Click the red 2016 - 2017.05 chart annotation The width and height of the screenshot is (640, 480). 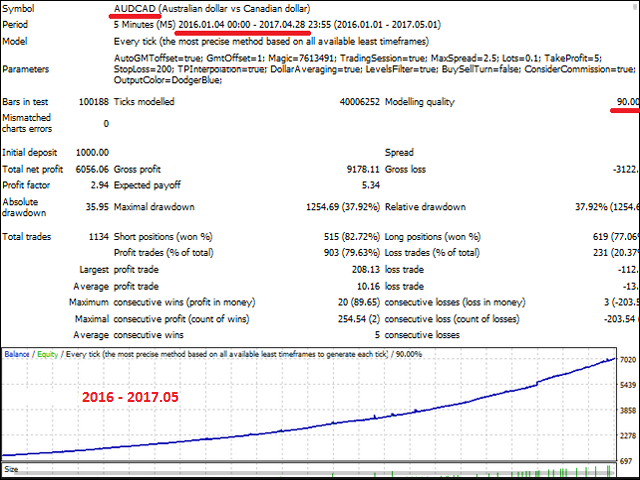tap(132, 398)
